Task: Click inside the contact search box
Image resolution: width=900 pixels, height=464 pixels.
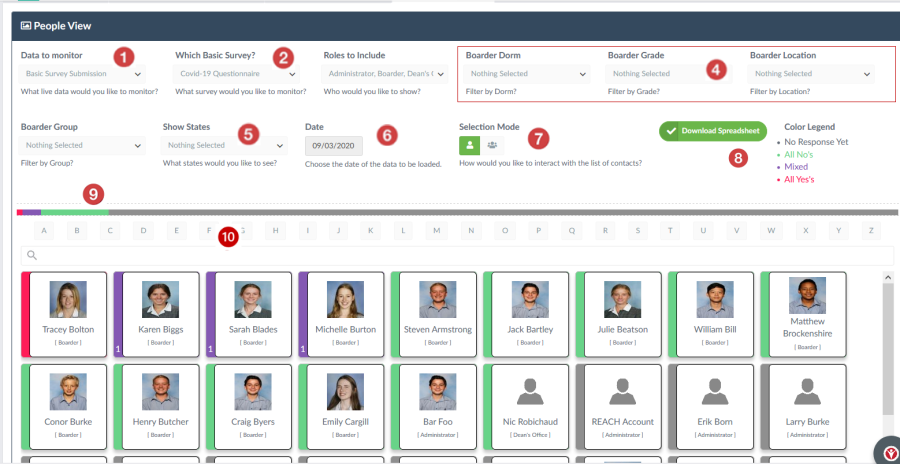Action: pos(457,256)
